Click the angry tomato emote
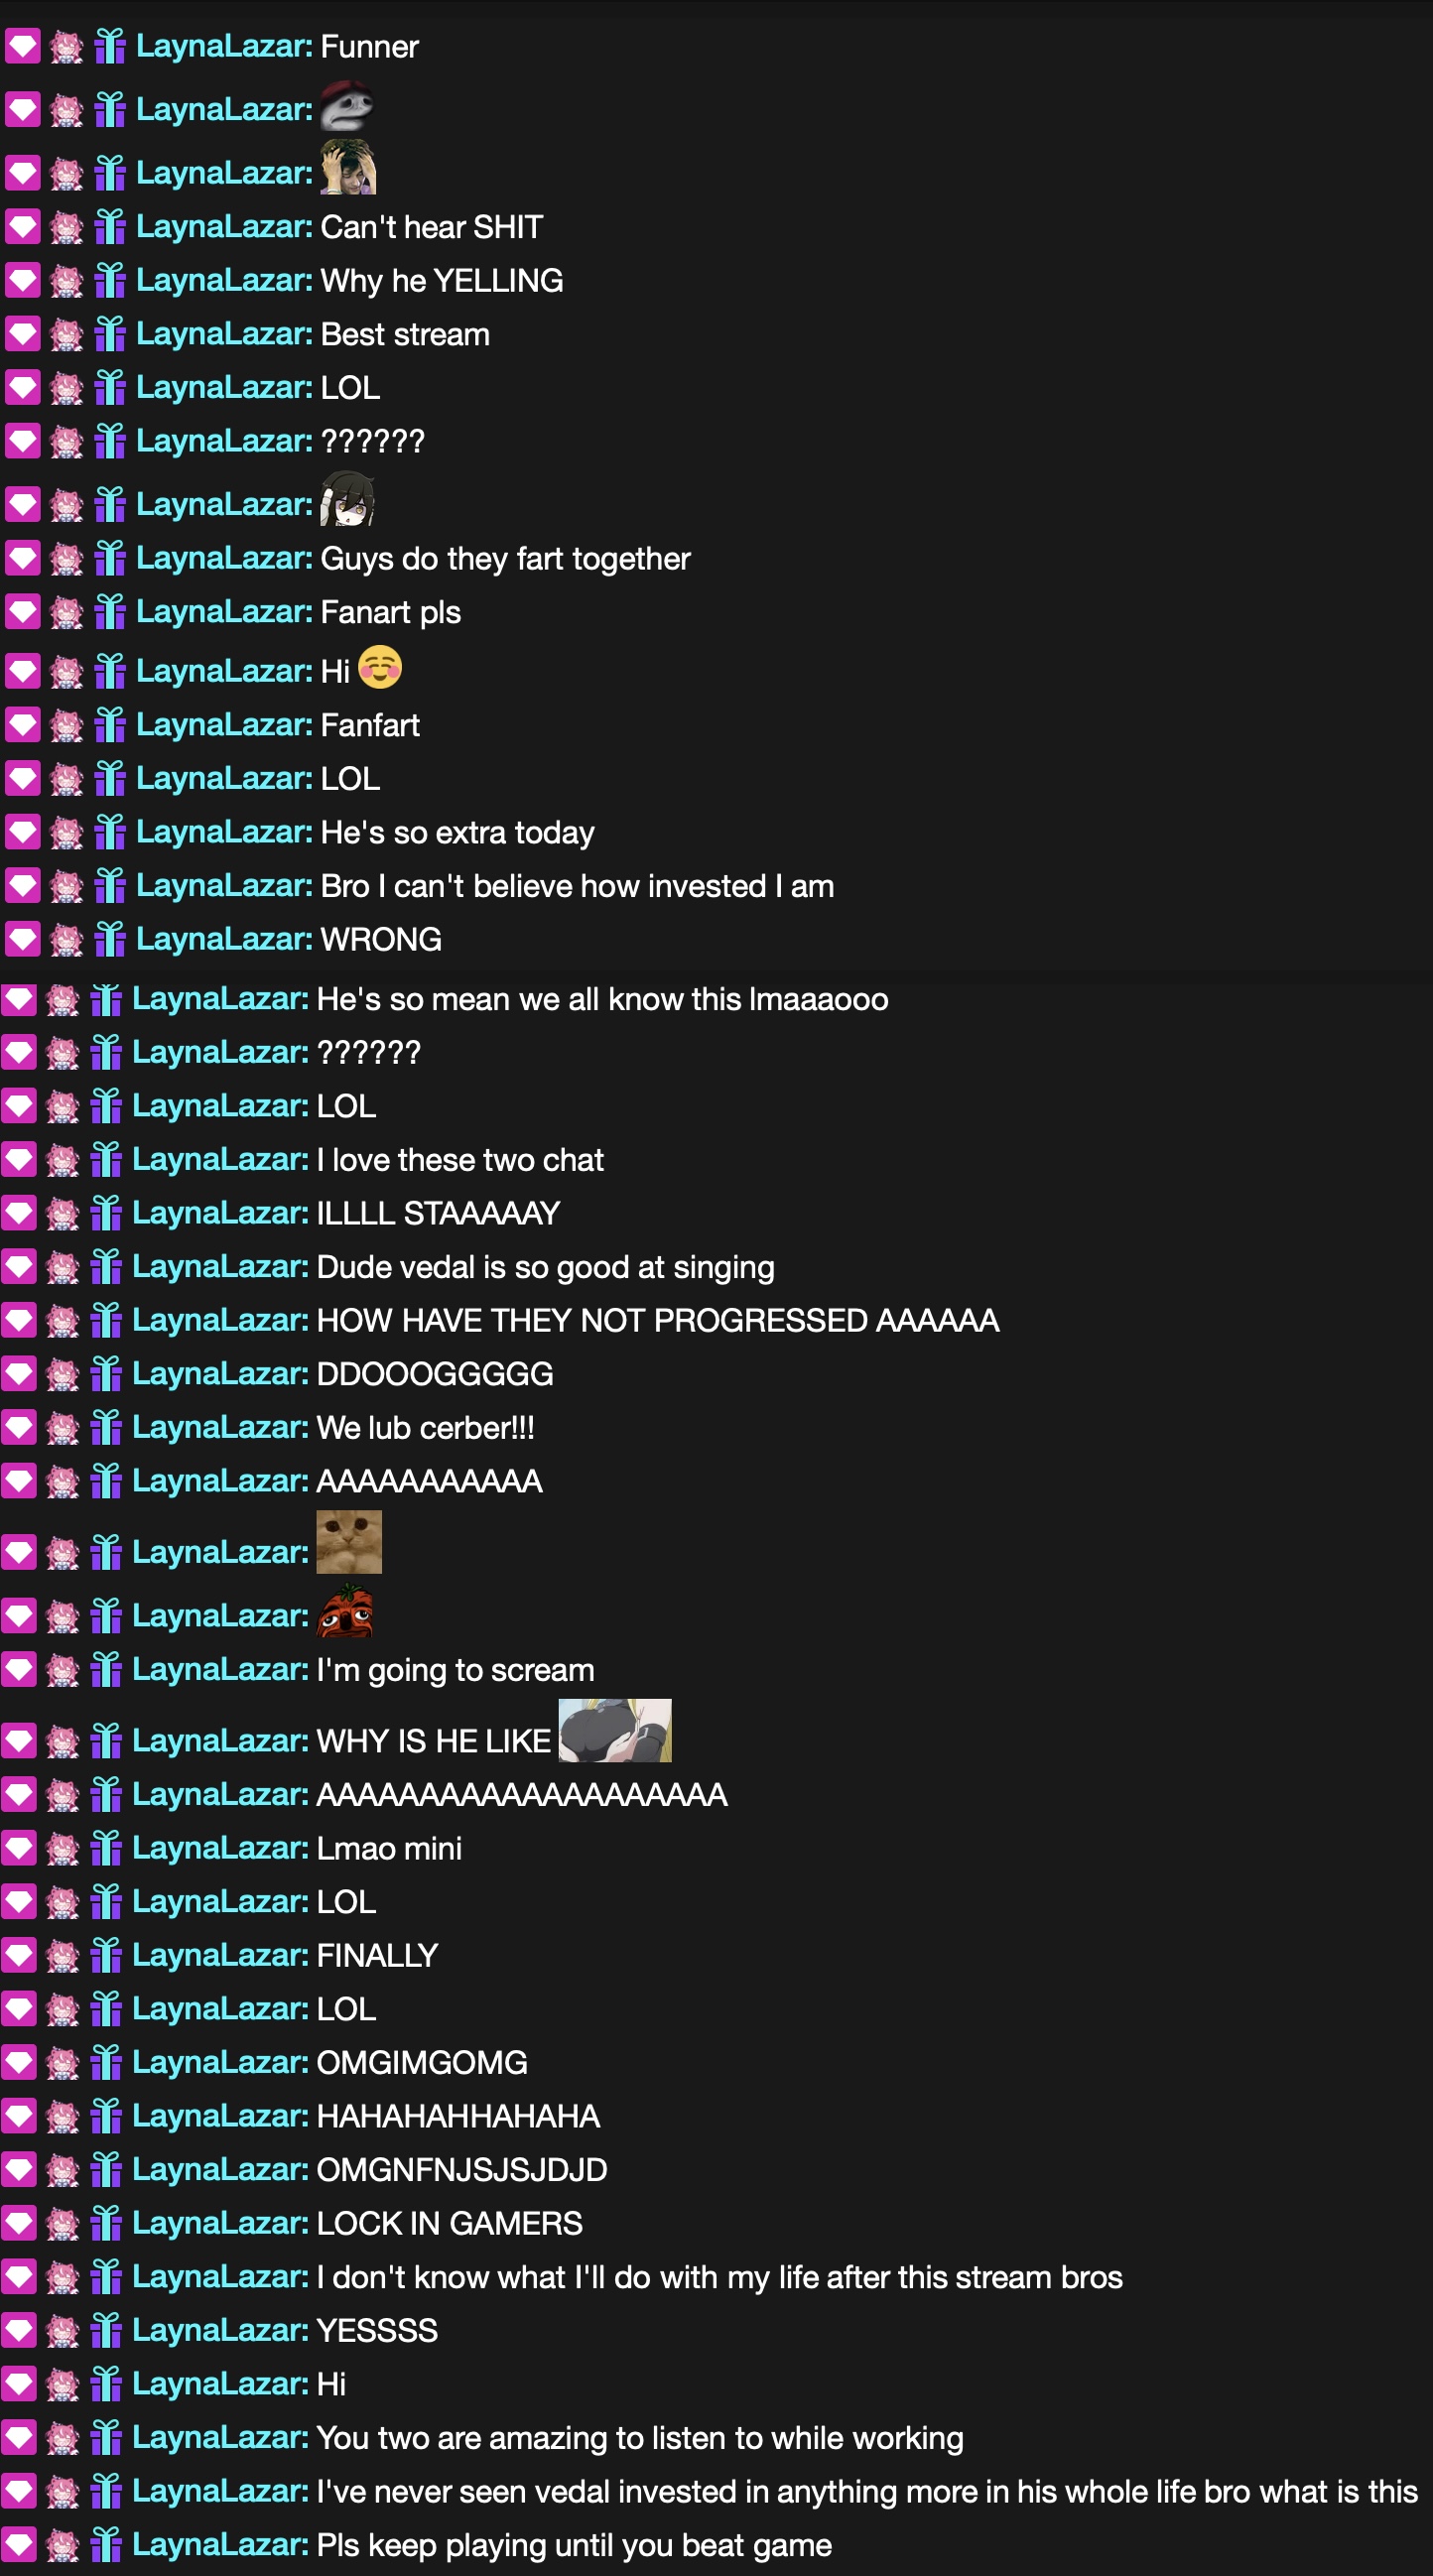Image resolution: width=1433 pixels, height=2576 pixels. point(345,1610)
